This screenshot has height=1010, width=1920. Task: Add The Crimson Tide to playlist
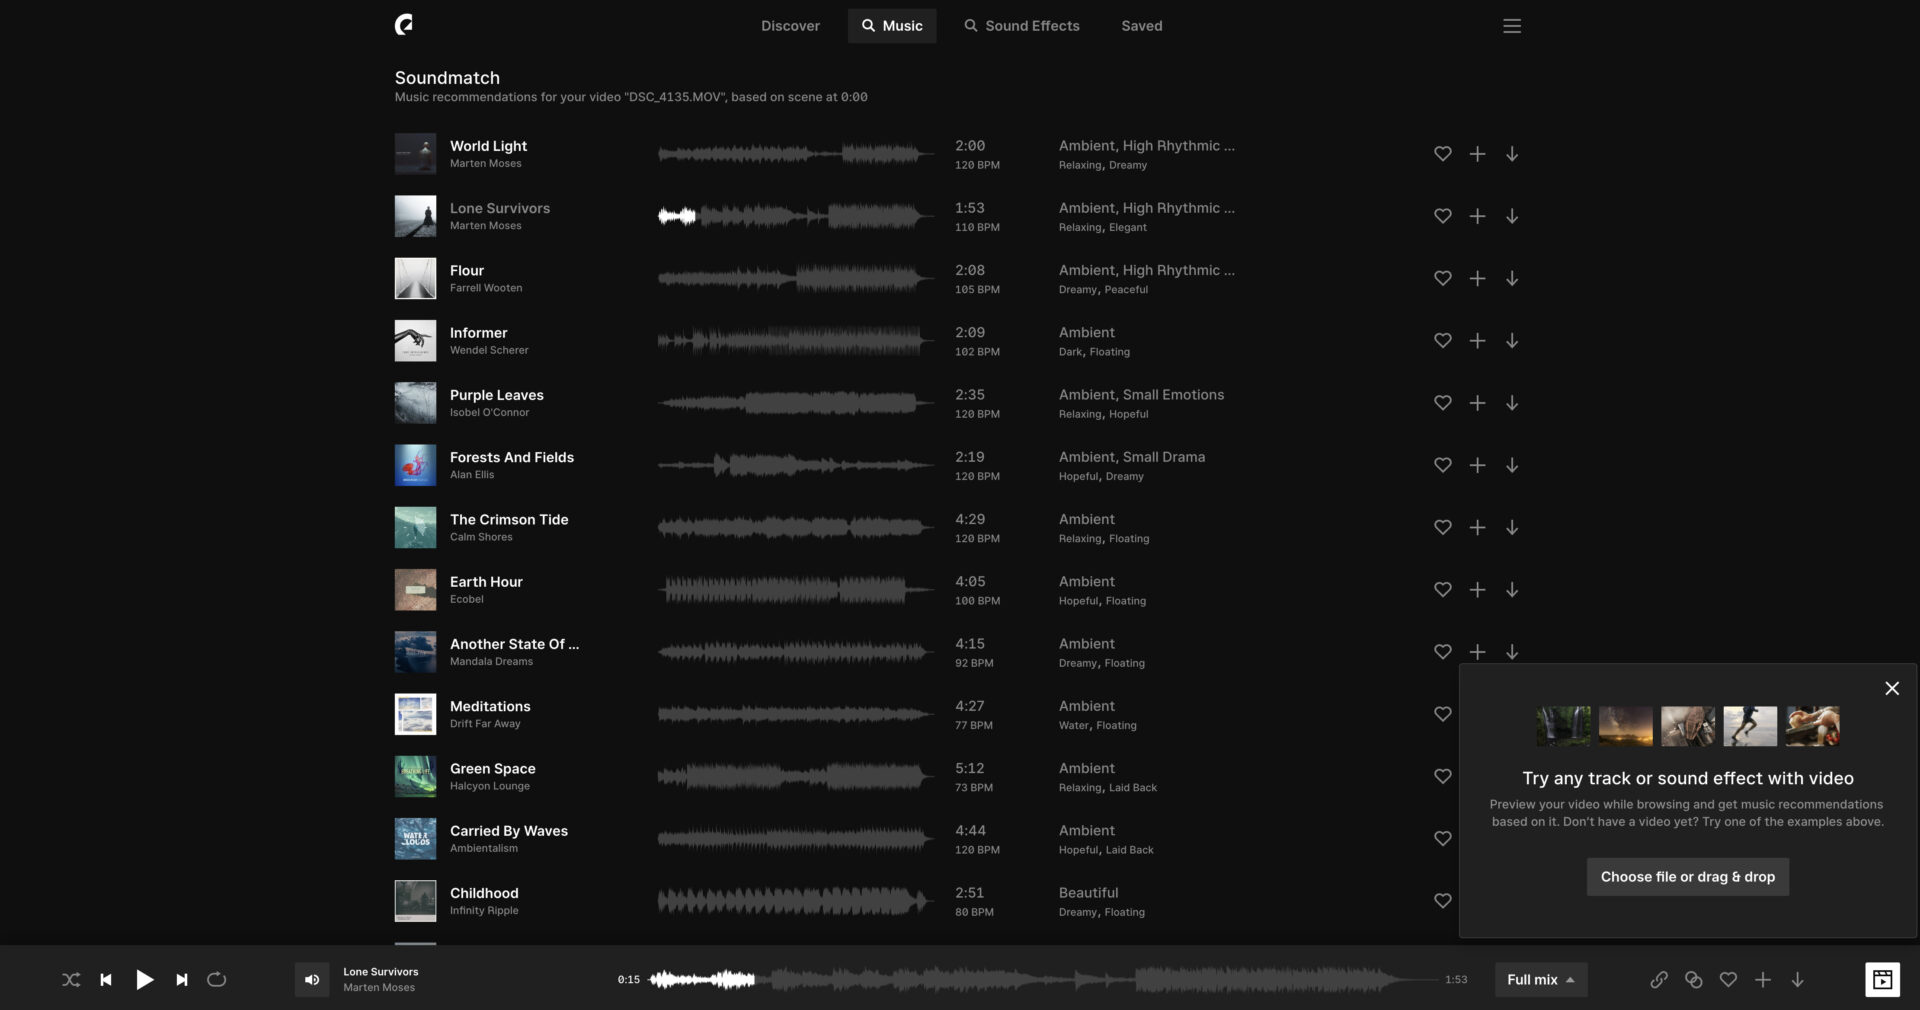[x=1477, y=527]
